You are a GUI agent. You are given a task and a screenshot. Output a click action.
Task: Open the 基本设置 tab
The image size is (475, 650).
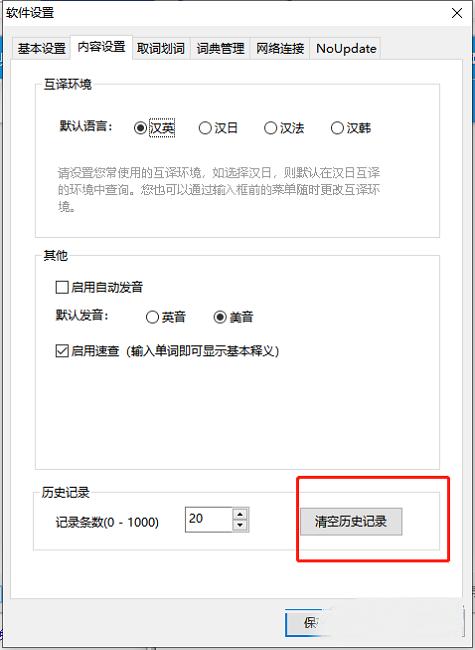coord(41,49)
